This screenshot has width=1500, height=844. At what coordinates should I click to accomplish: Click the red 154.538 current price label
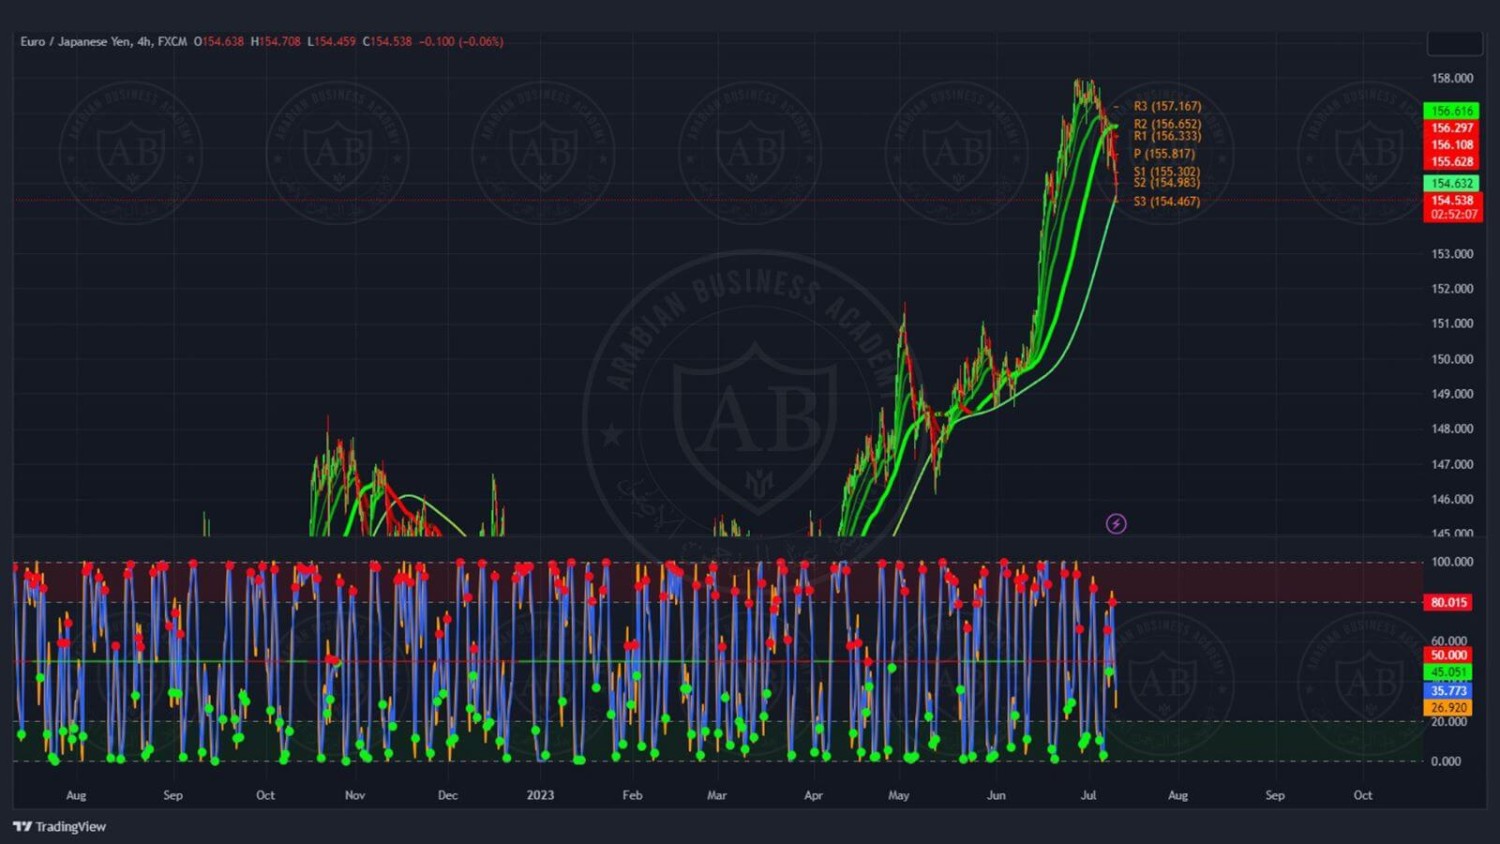[x=1452, y=200]
